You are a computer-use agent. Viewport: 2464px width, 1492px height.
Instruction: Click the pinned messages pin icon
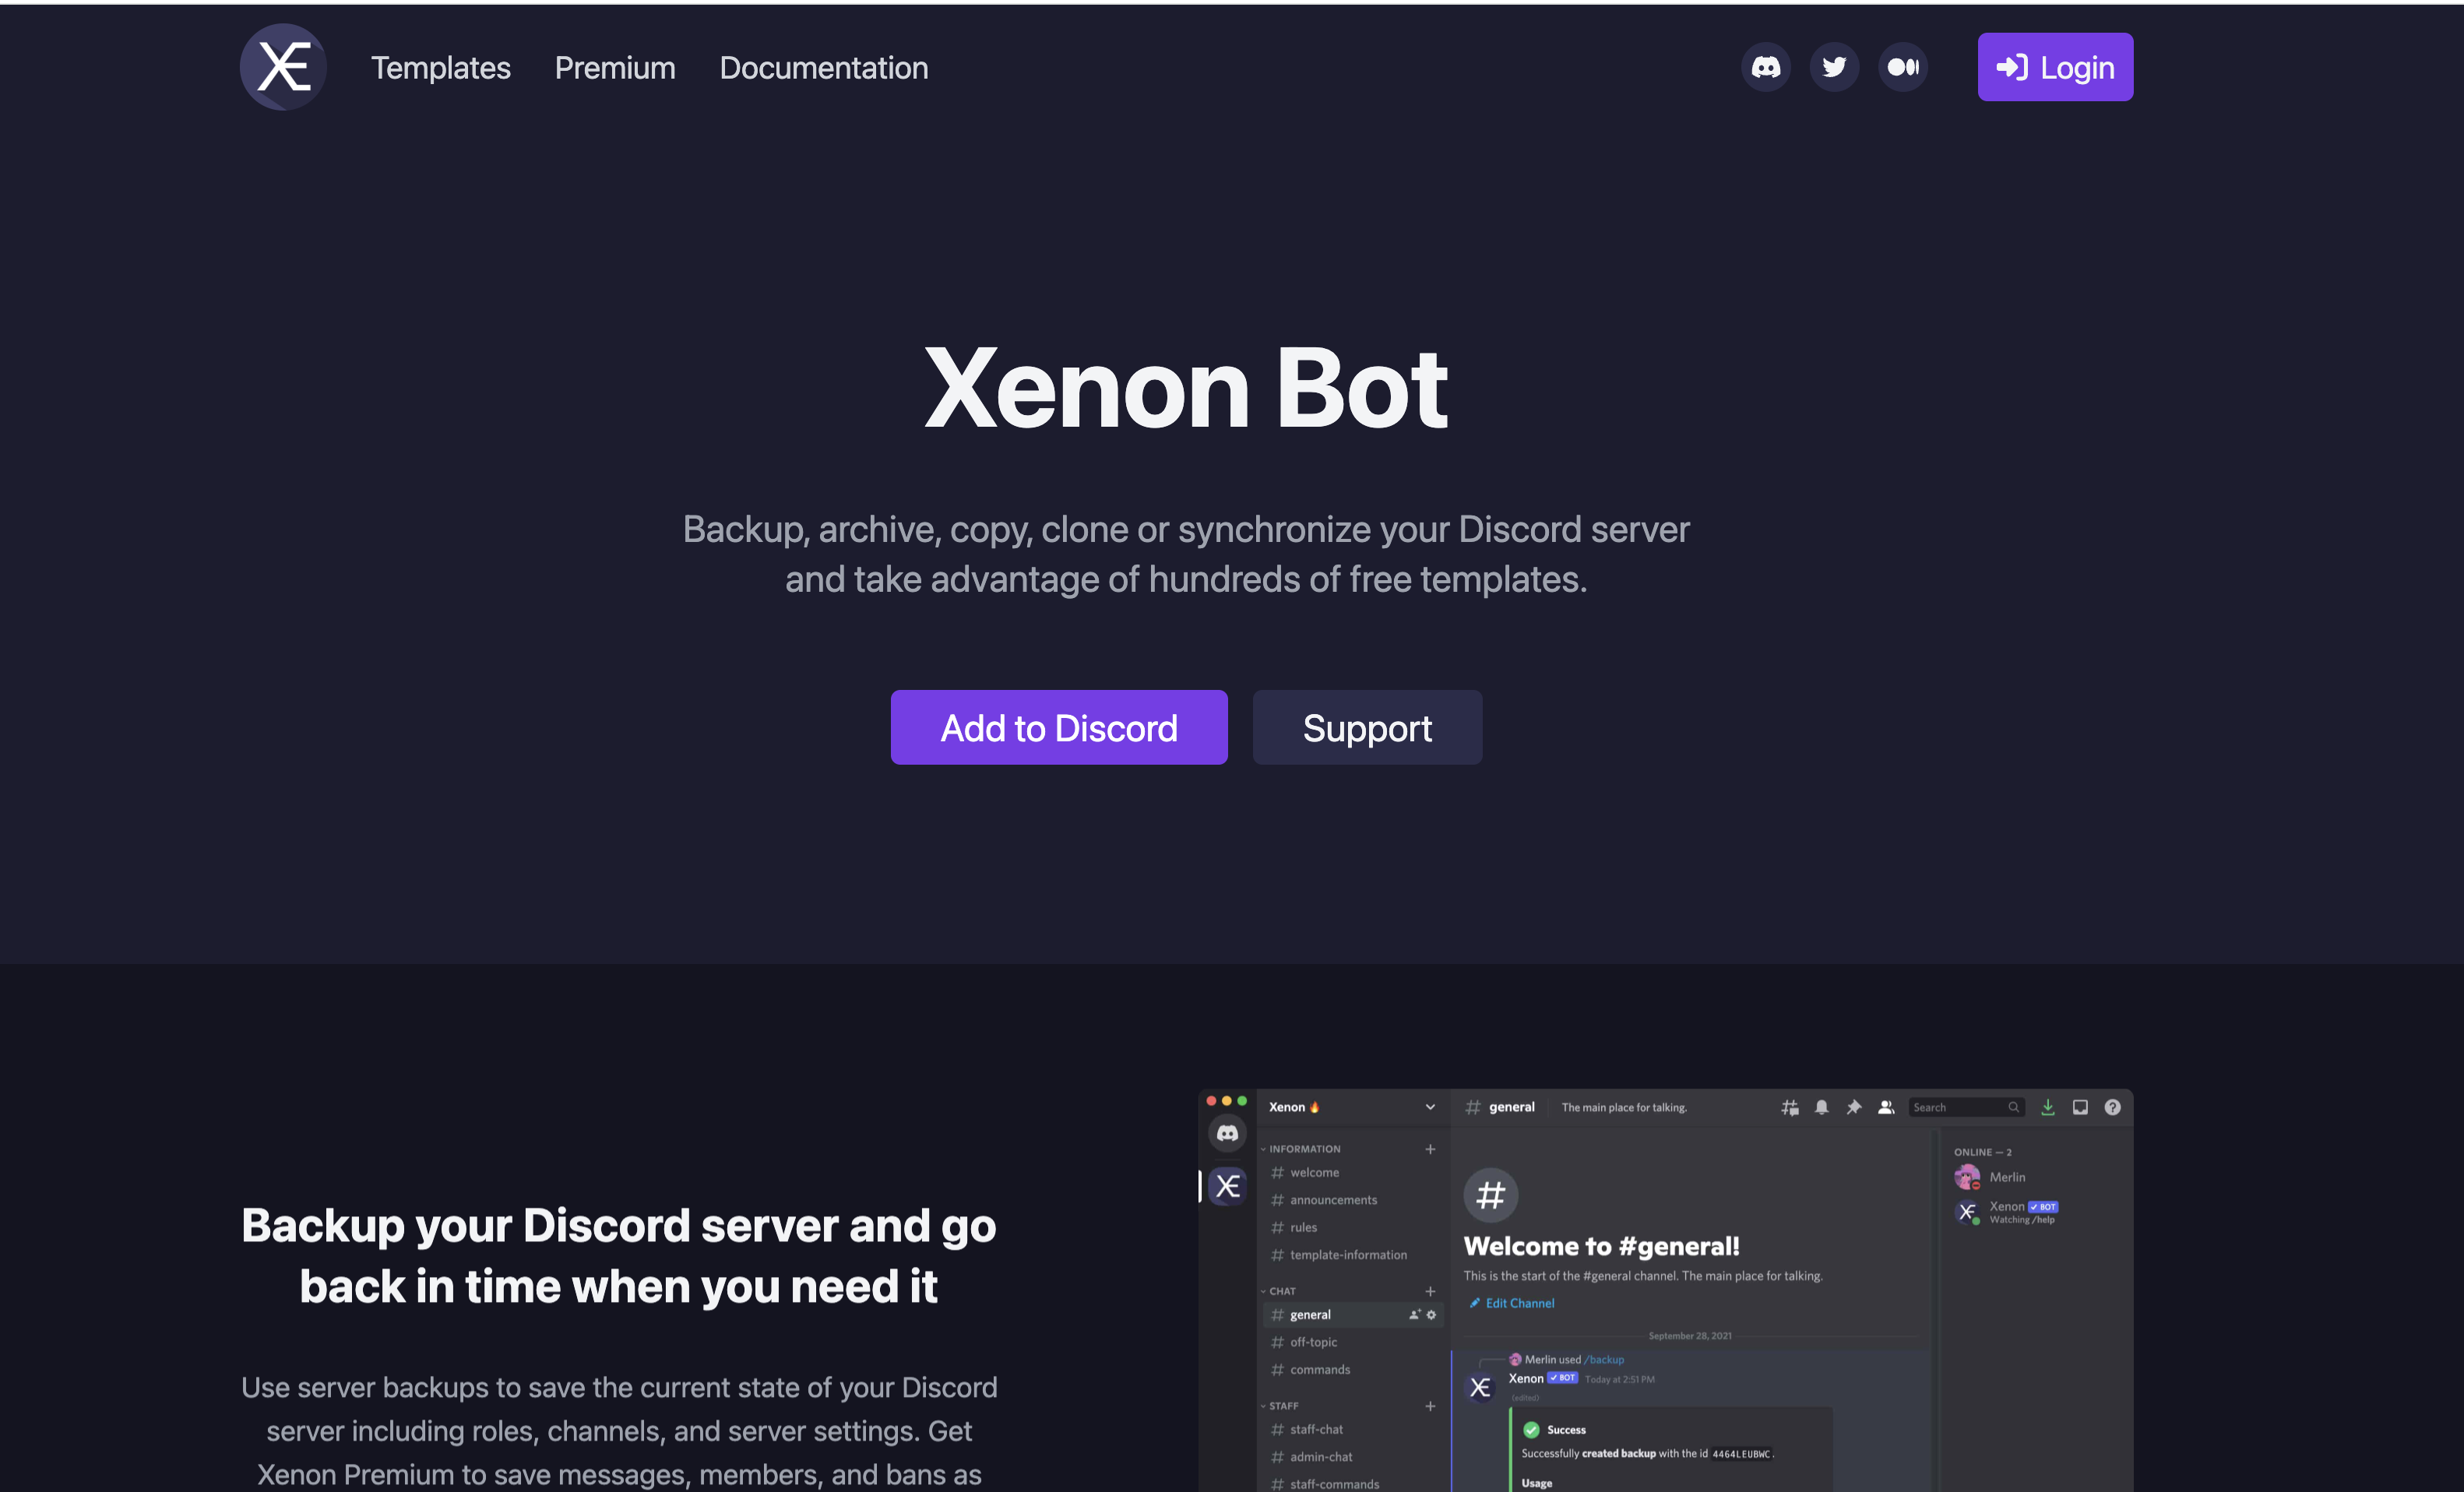(1854, 1107)
